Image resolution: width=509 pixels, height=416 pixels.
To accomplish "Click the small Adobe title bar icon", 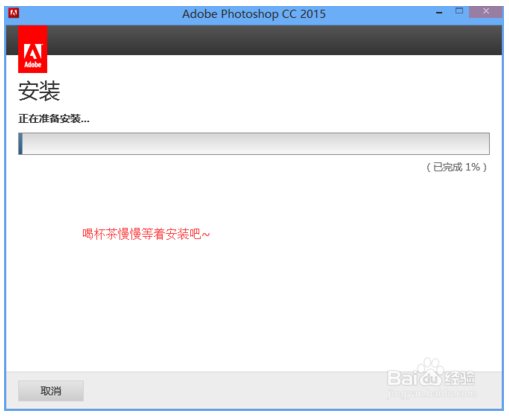I will 14,13.
